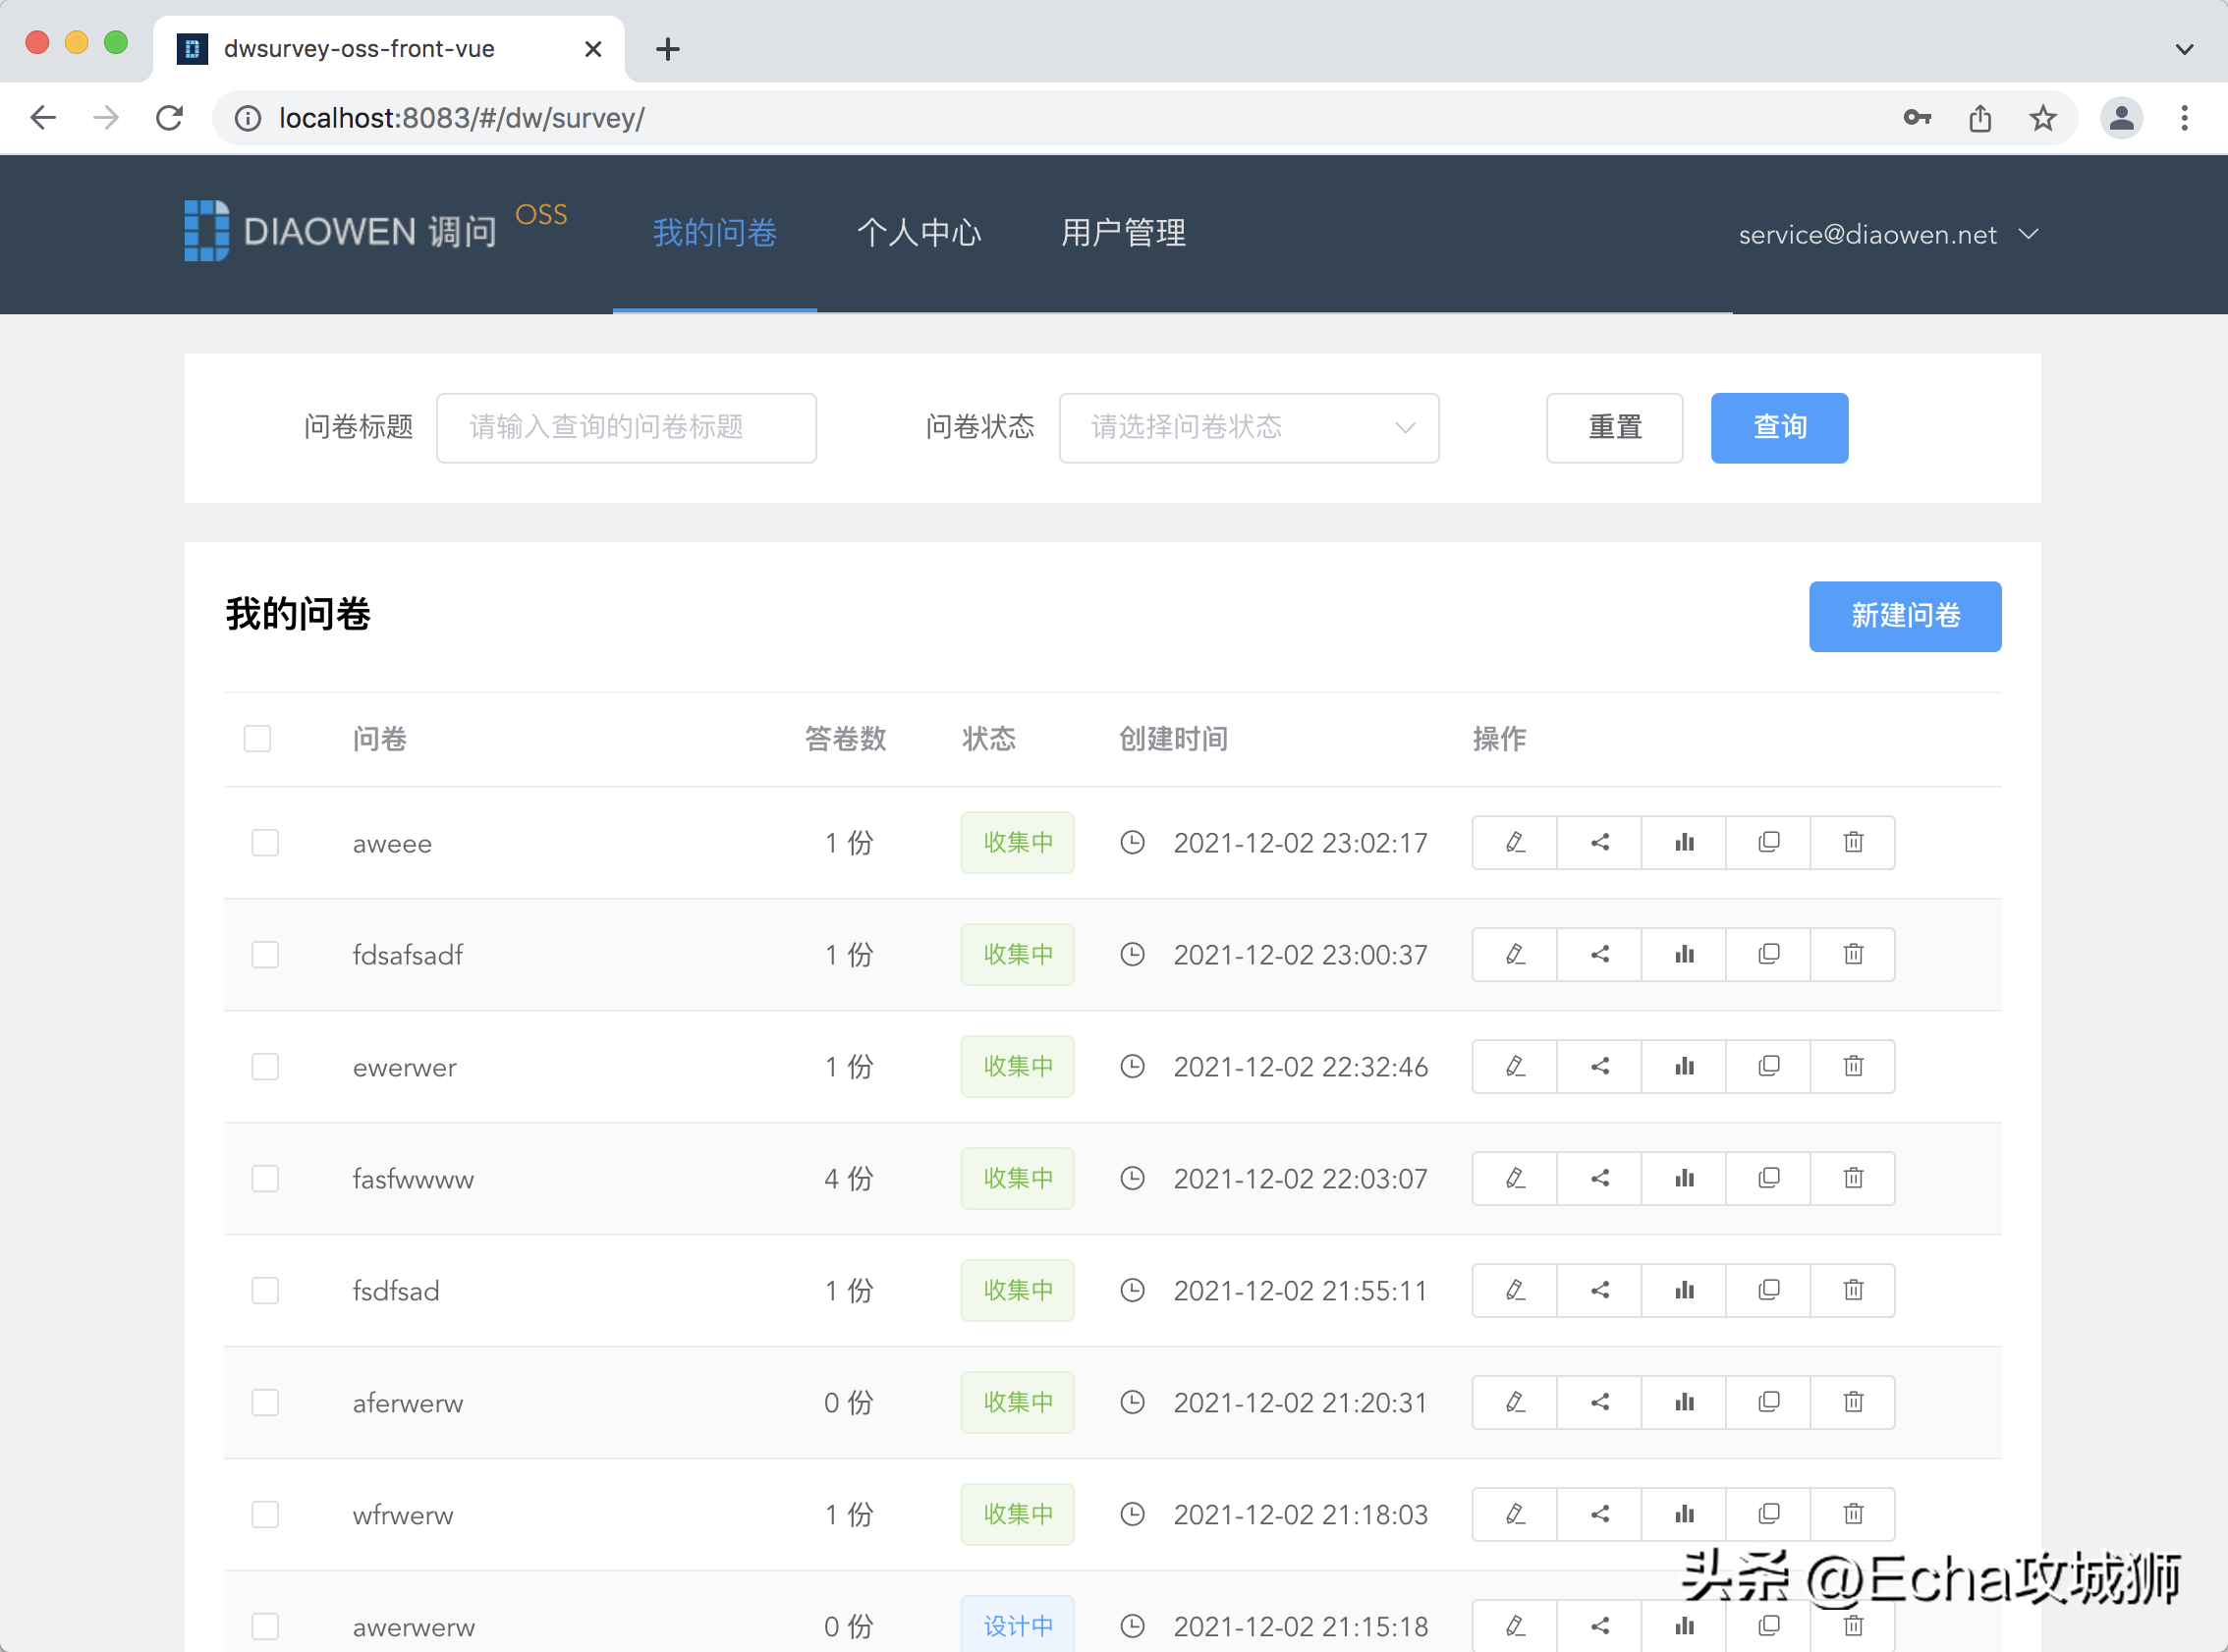
Task: Click browser reload button
Action: (170, 118)
